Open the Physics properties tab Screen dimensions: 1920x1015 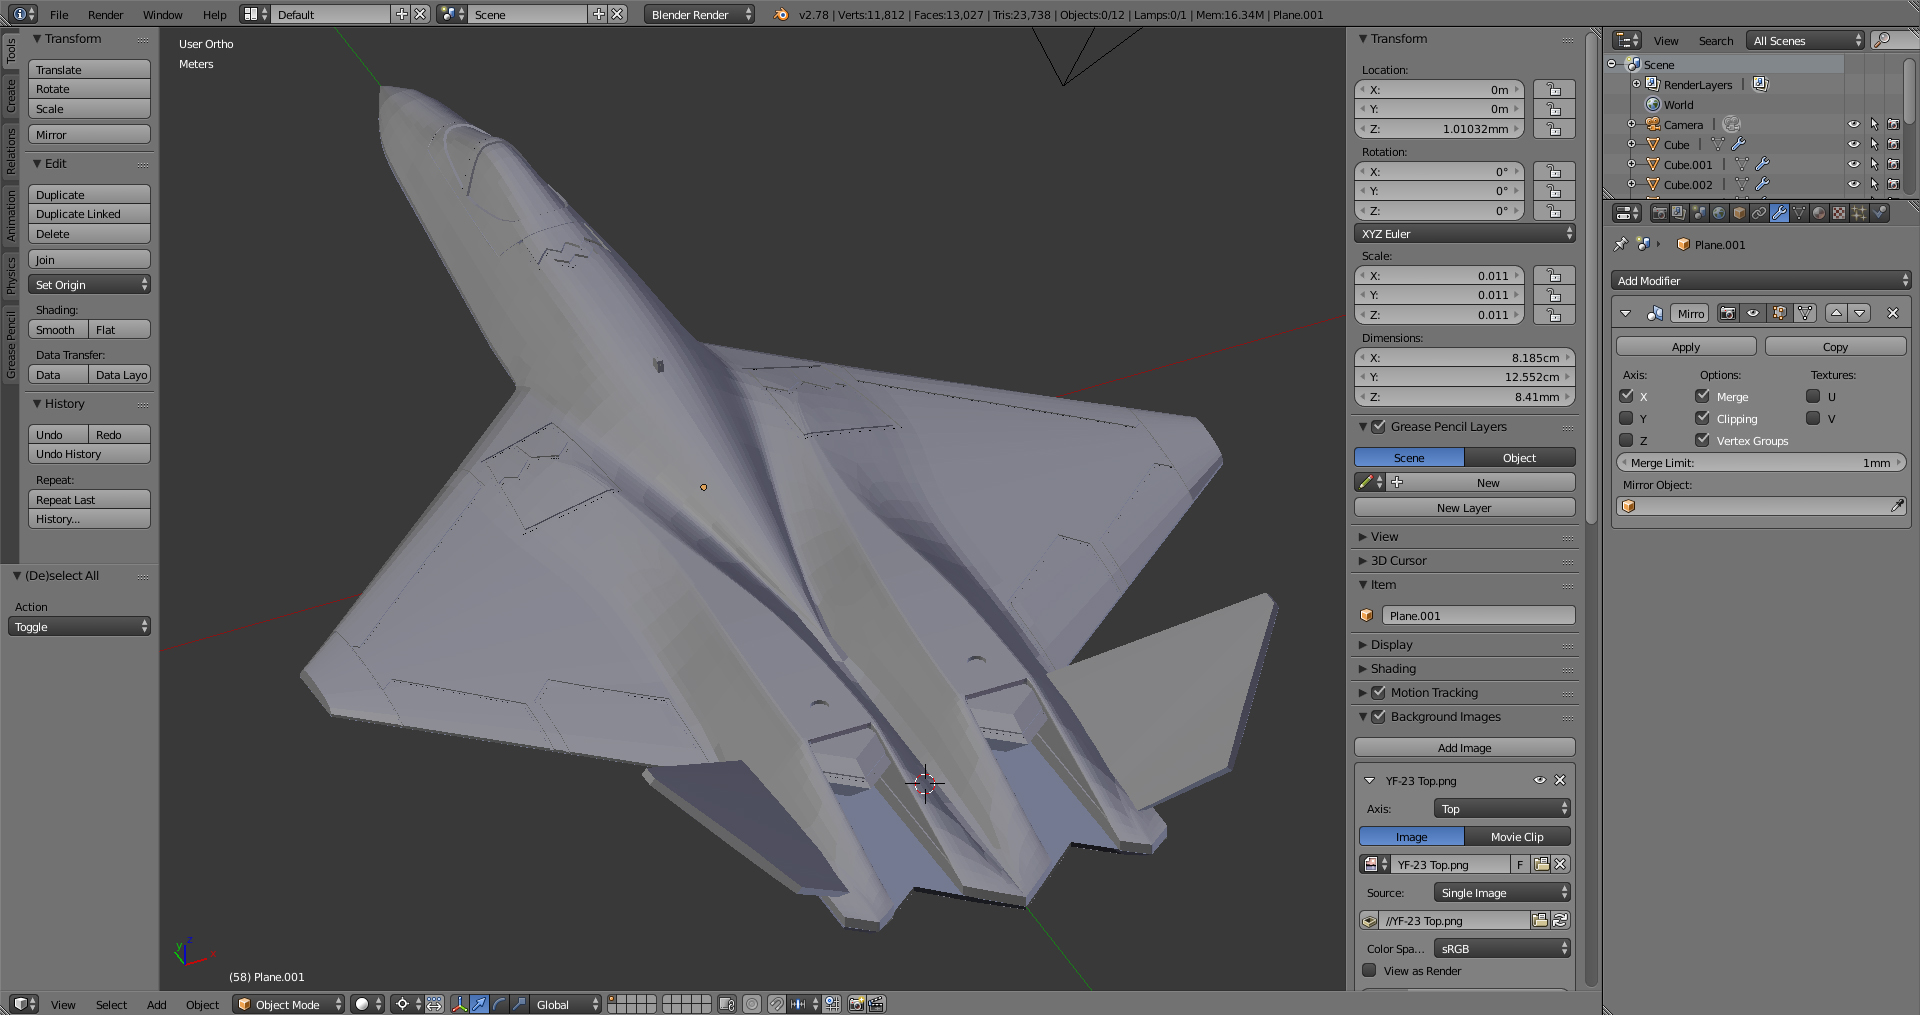coord(1879,213)
